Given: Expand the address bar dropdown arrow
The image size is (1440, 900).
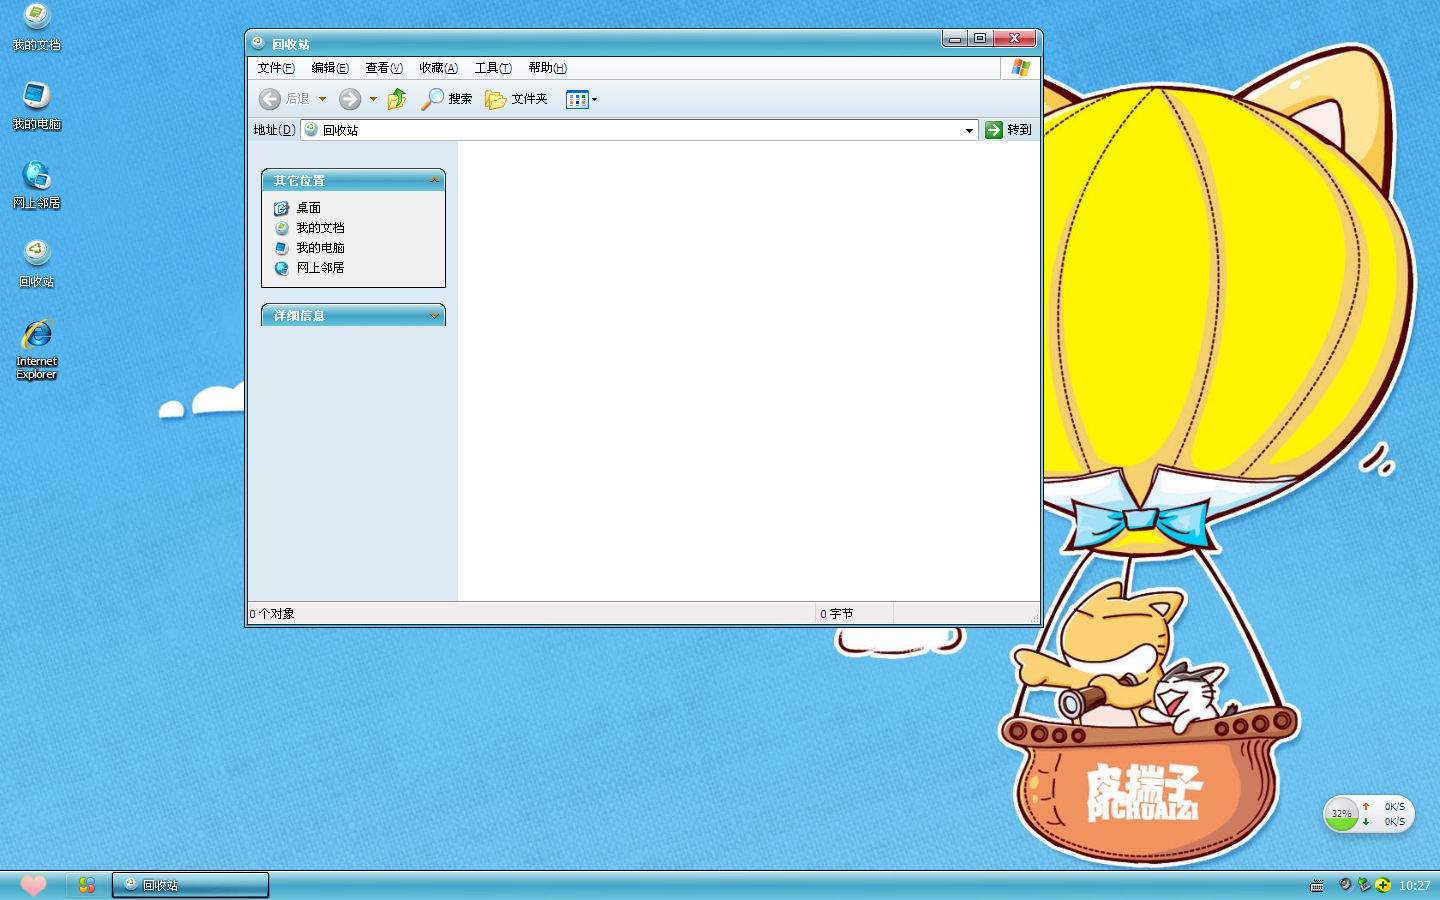Looking at the screenshot, I should 969,130.
